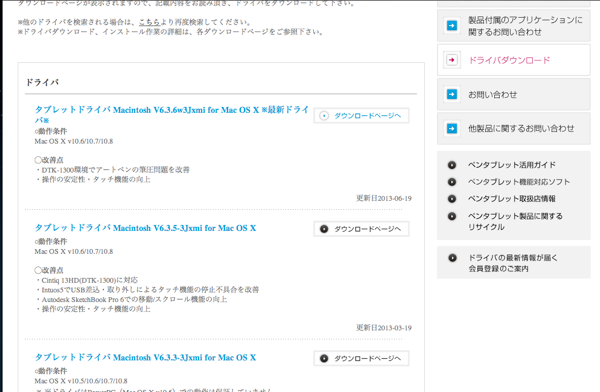Screen dimensions: 600x392
Task: Open download page for V6.3.6w3Jxmi driver
Action: tap(361, 116)
